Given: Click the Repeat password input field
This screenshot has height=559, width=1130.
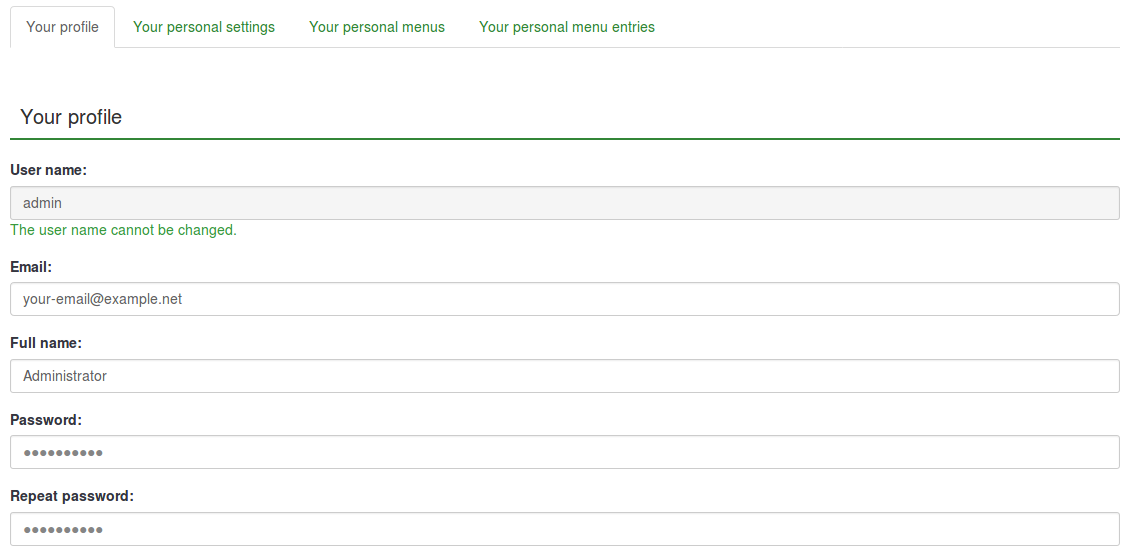Looking at the screenshot, I should 564,529.
